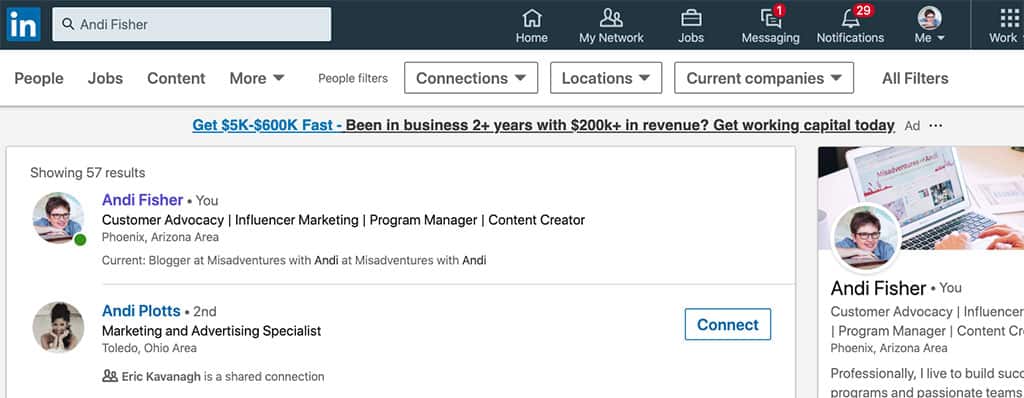Viewport: 1024px width, 398px height.
Task: Connect with Andi Plotts
Action: (x=728, y=325)
